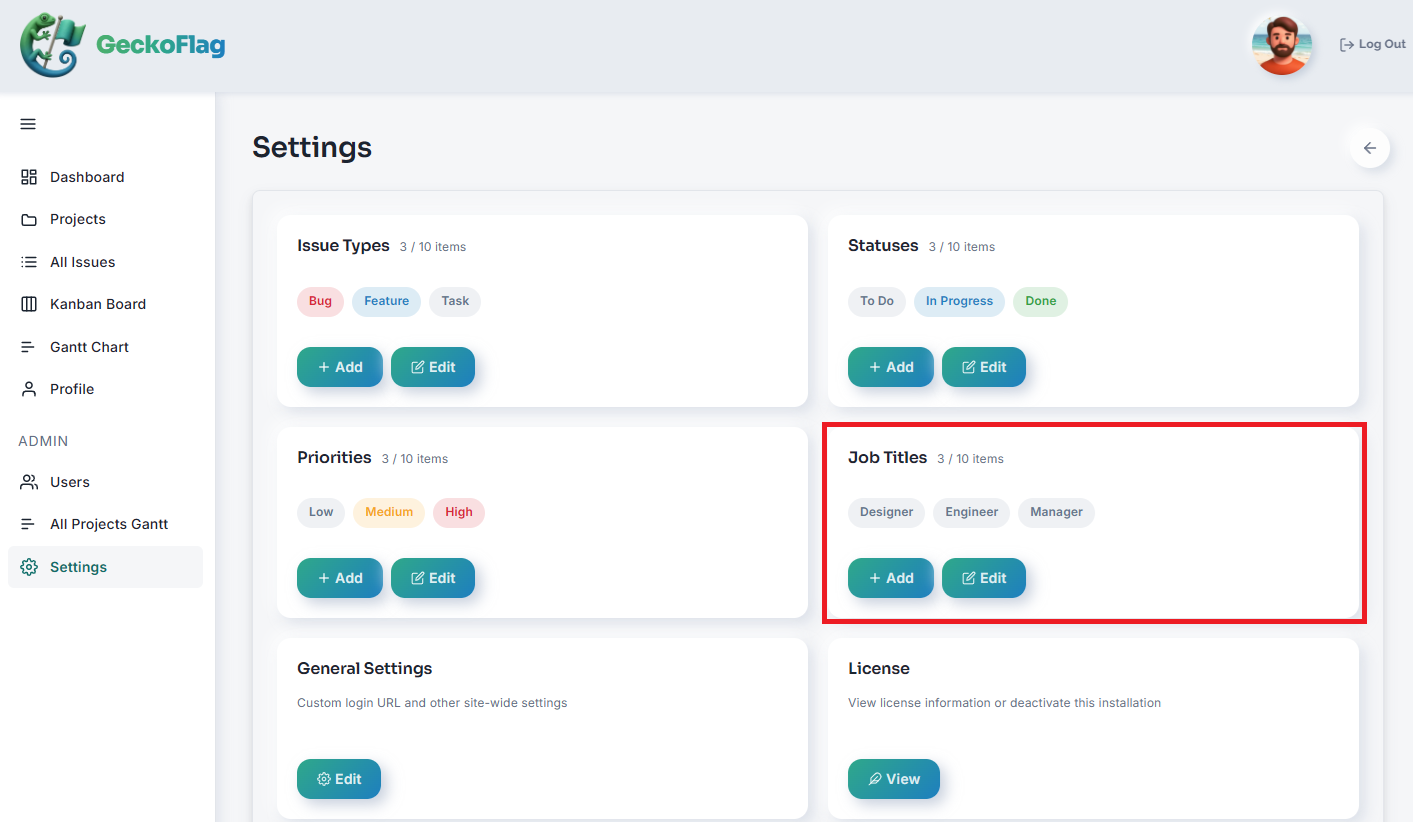Image resolution: width=1413 pixels, height=822 pixels.
Task: Toggle the hamburger sidebar menu icon
Action: (28, 124)
